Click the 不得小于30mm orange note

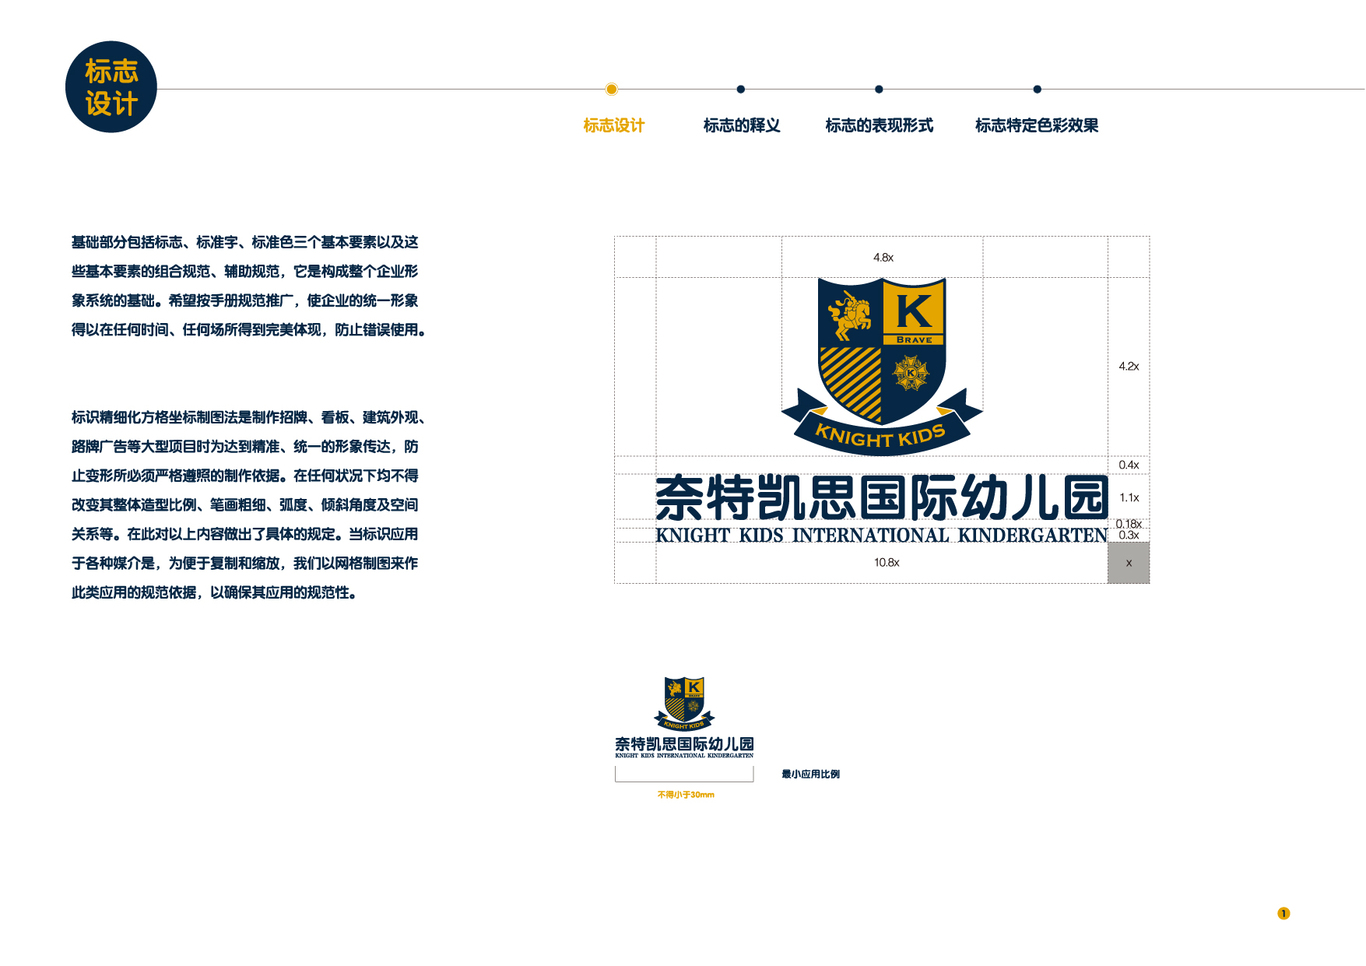[x=686, y=795]
